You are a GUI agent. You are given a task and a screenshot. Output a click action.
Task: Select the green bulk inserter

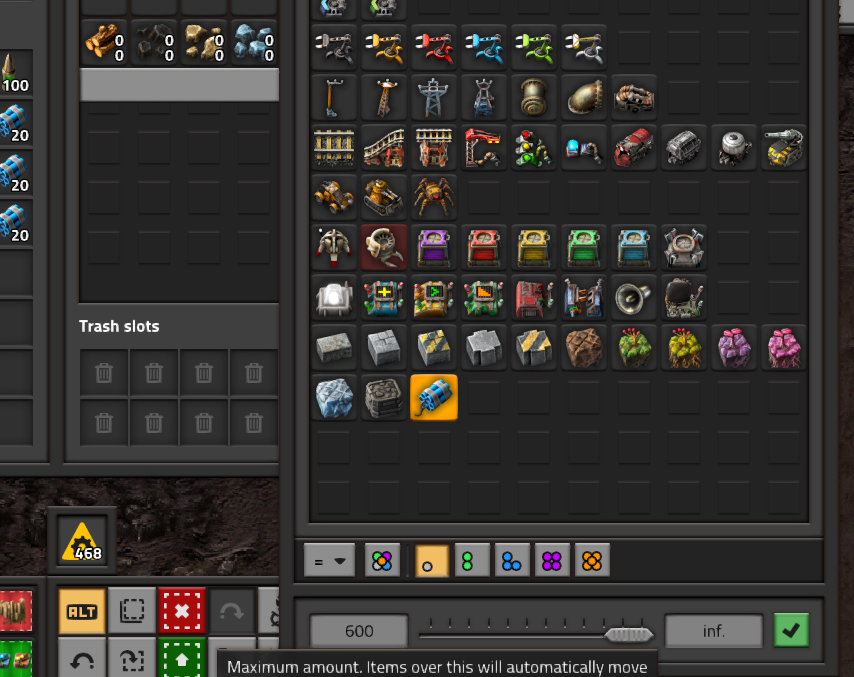(534, 47)
